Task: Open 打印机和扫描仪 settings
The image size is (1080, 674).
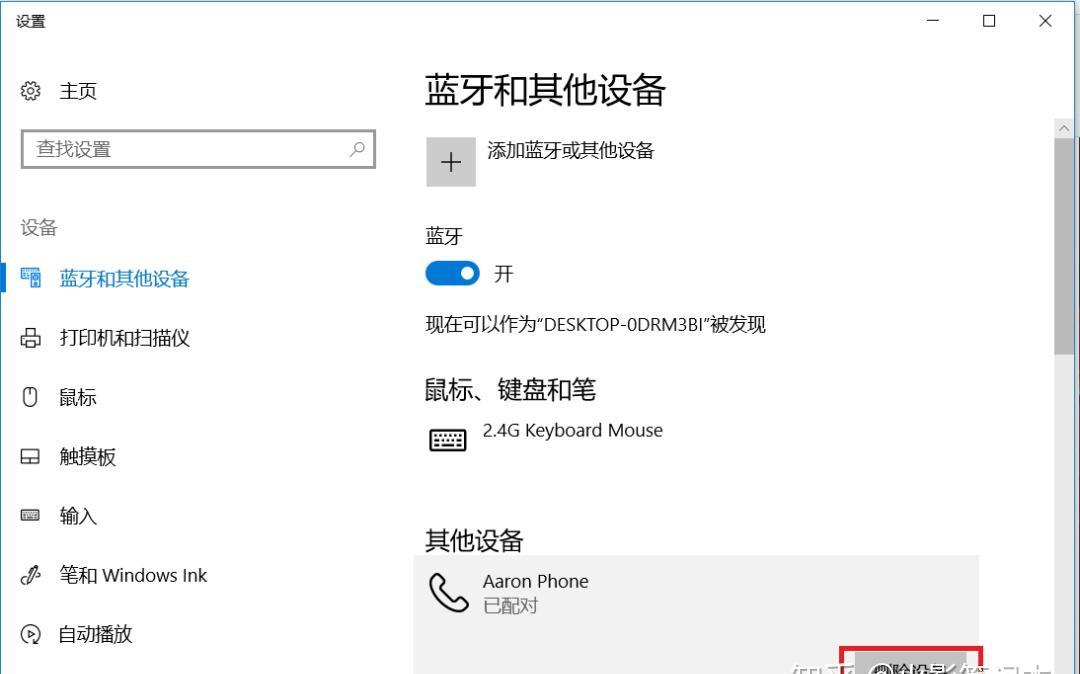Action: pyautogui.click(x=124, y=338)
